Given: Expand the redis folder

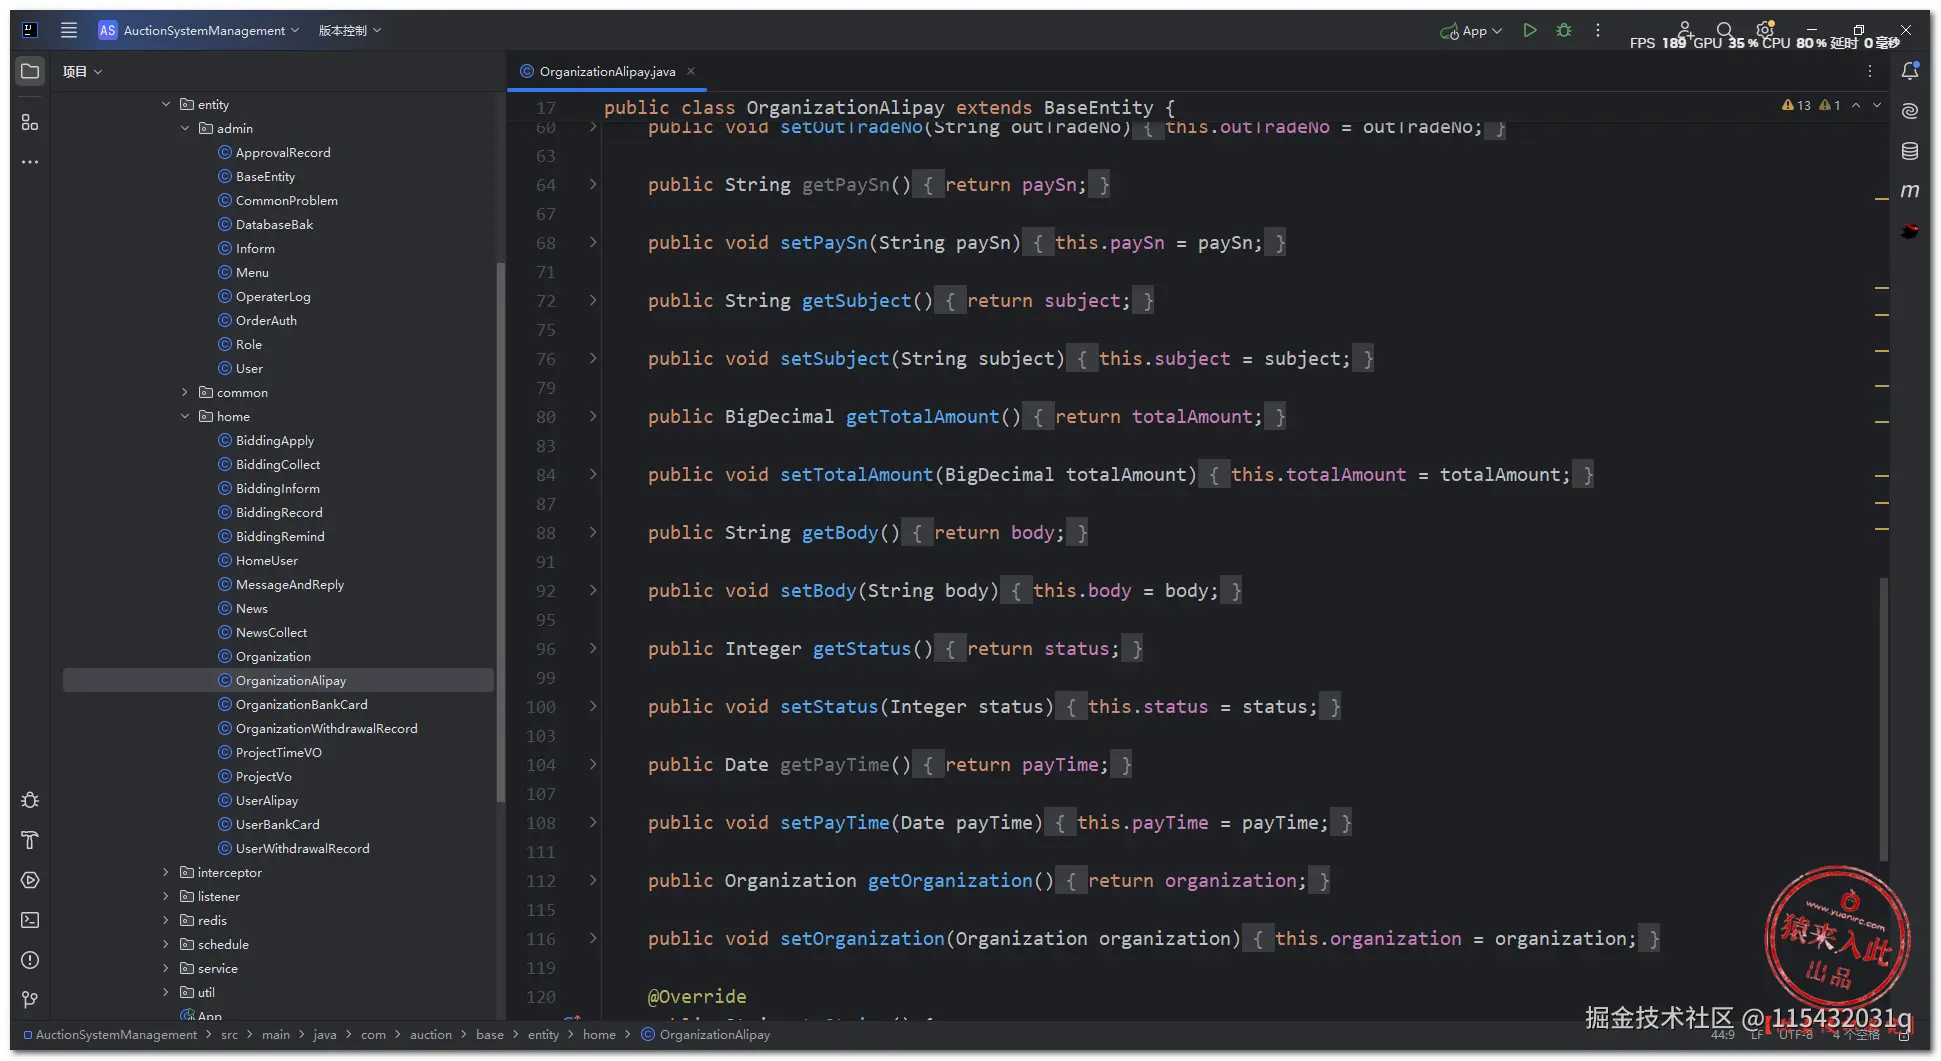Looking at the screenshot, I should [x=166, y=920].
